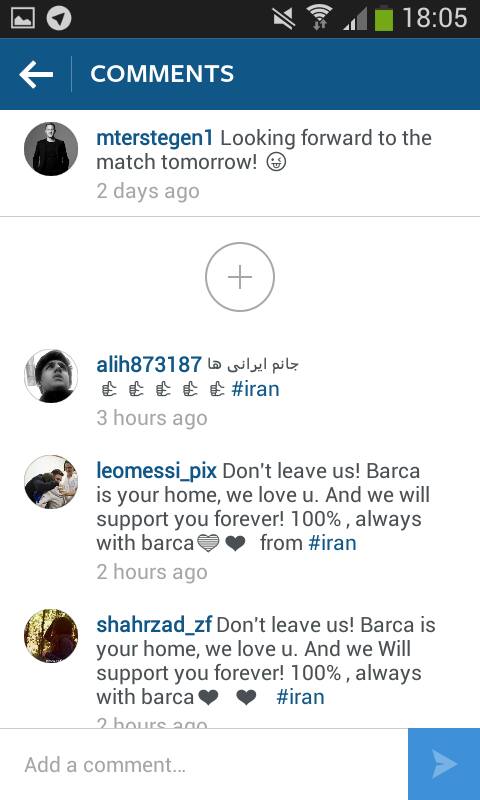The height and width of the screenshot is (800, 480).
Task: Open leomessi_pix avatar
Action: pyautogui.click(x=51, y=482)
